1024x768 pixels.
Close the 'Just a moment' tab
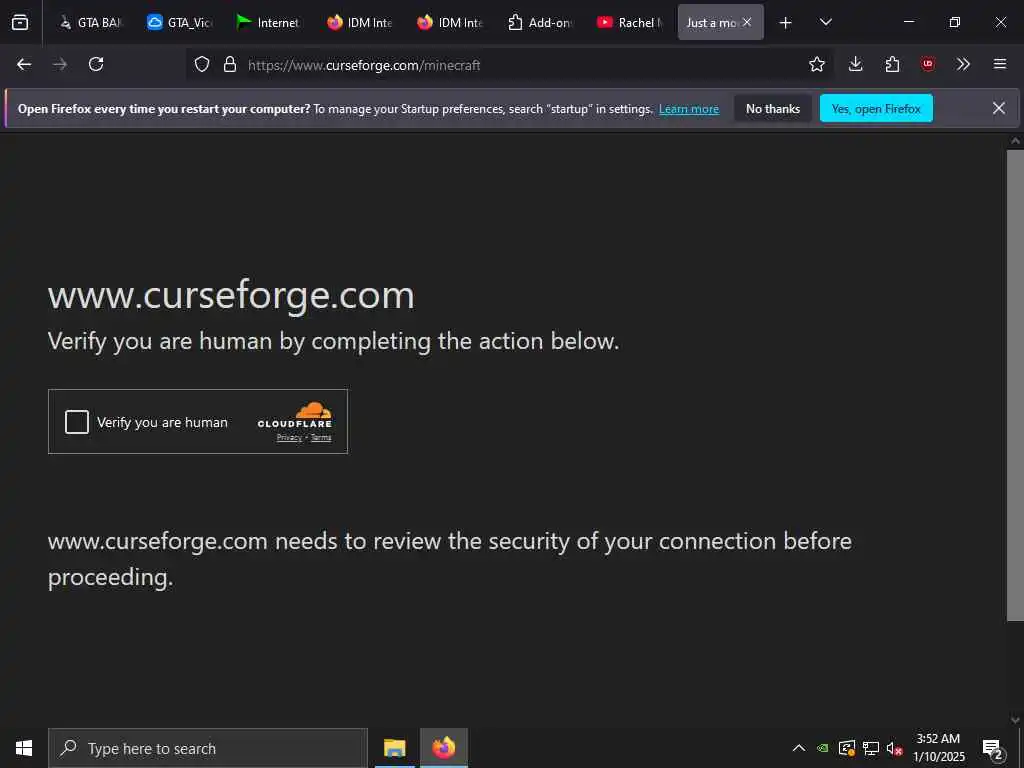(747, 22)
